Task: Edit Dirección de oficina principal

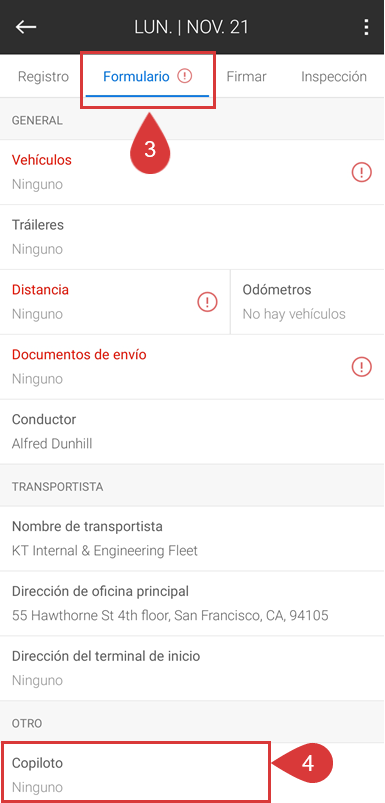Action: [x=192, y=603]
